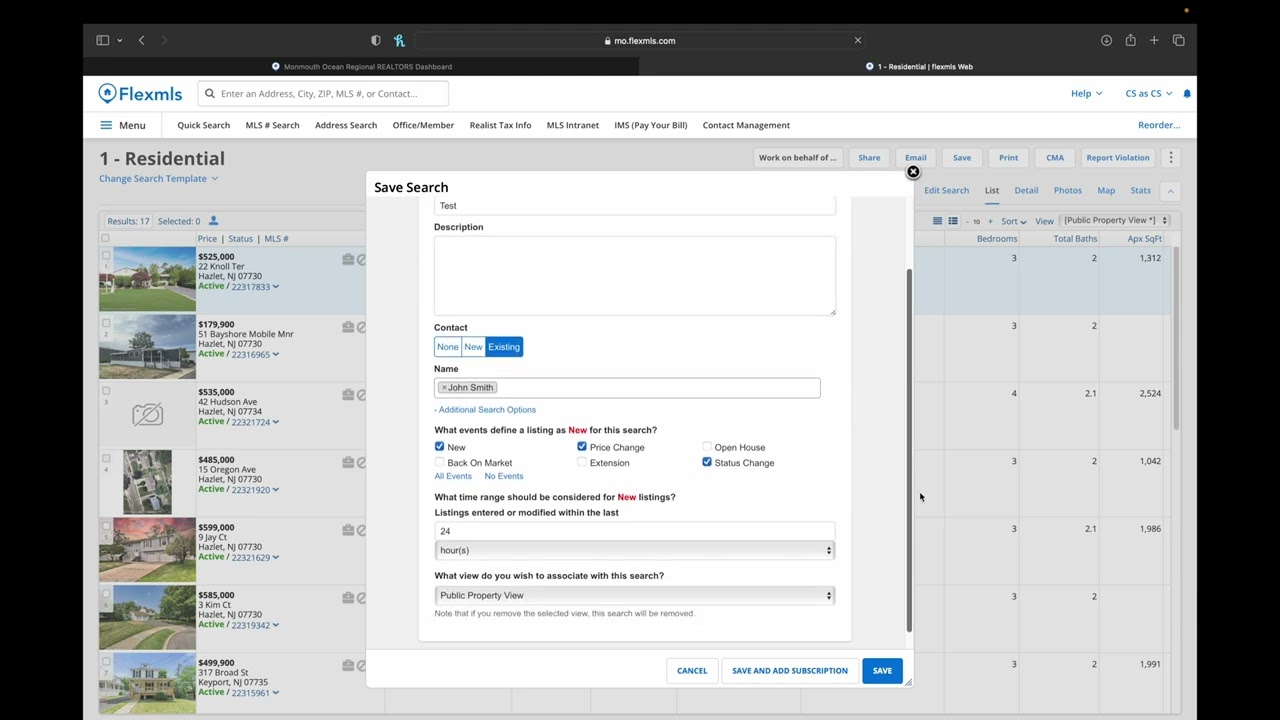Show Safari tab overview

click(1178, 40)
